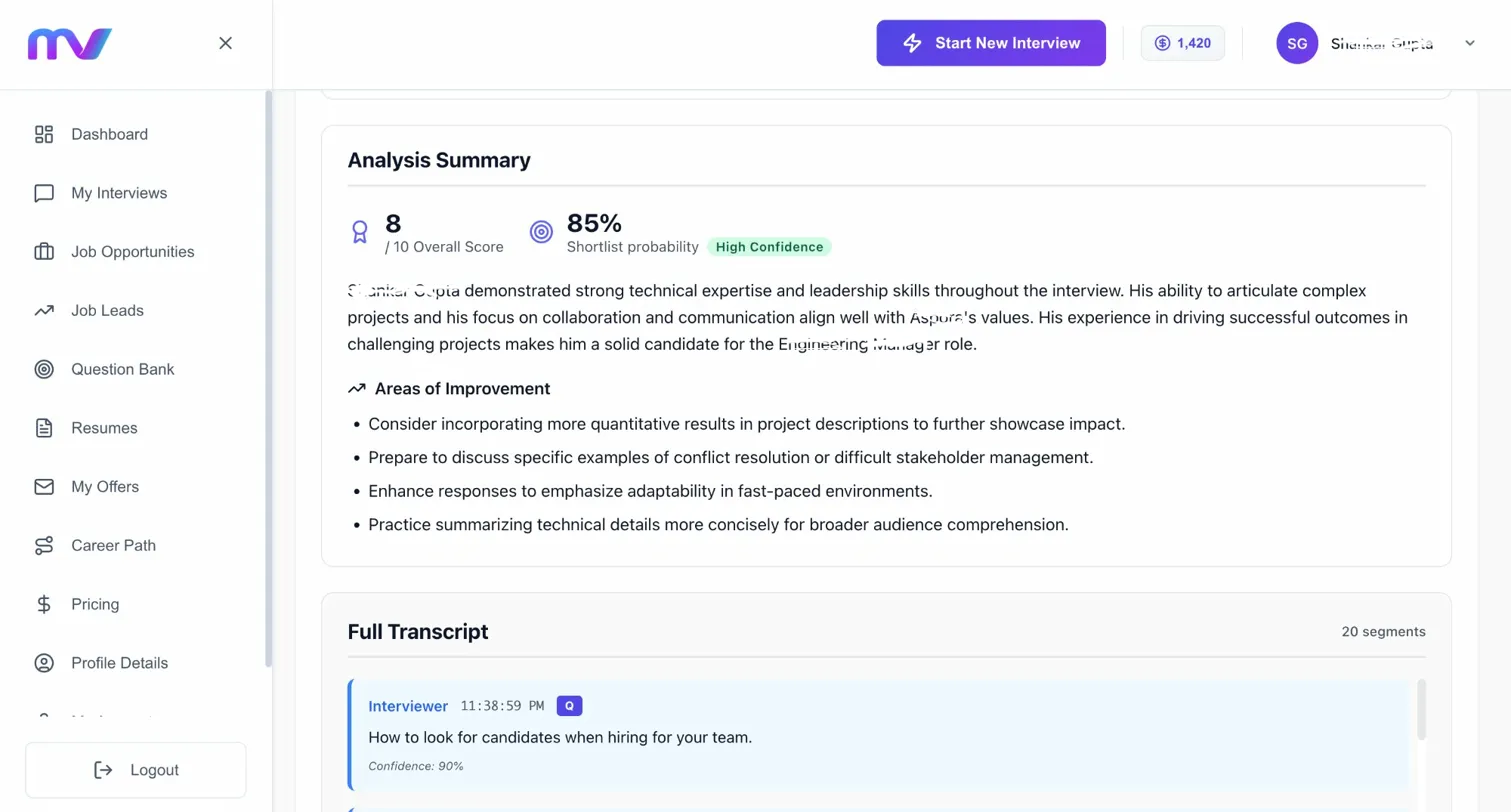Click the SG avatar circle
The height and width of the screenshot is (812, 1511).
1297,43
